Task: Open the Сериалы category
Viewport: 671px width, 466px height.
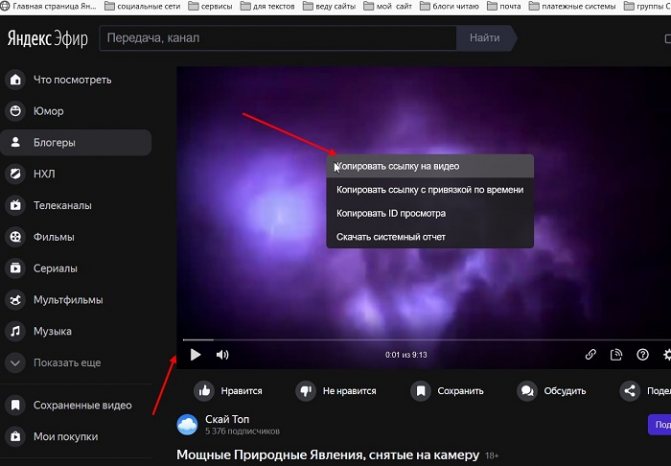Action: tap(55, 268)
